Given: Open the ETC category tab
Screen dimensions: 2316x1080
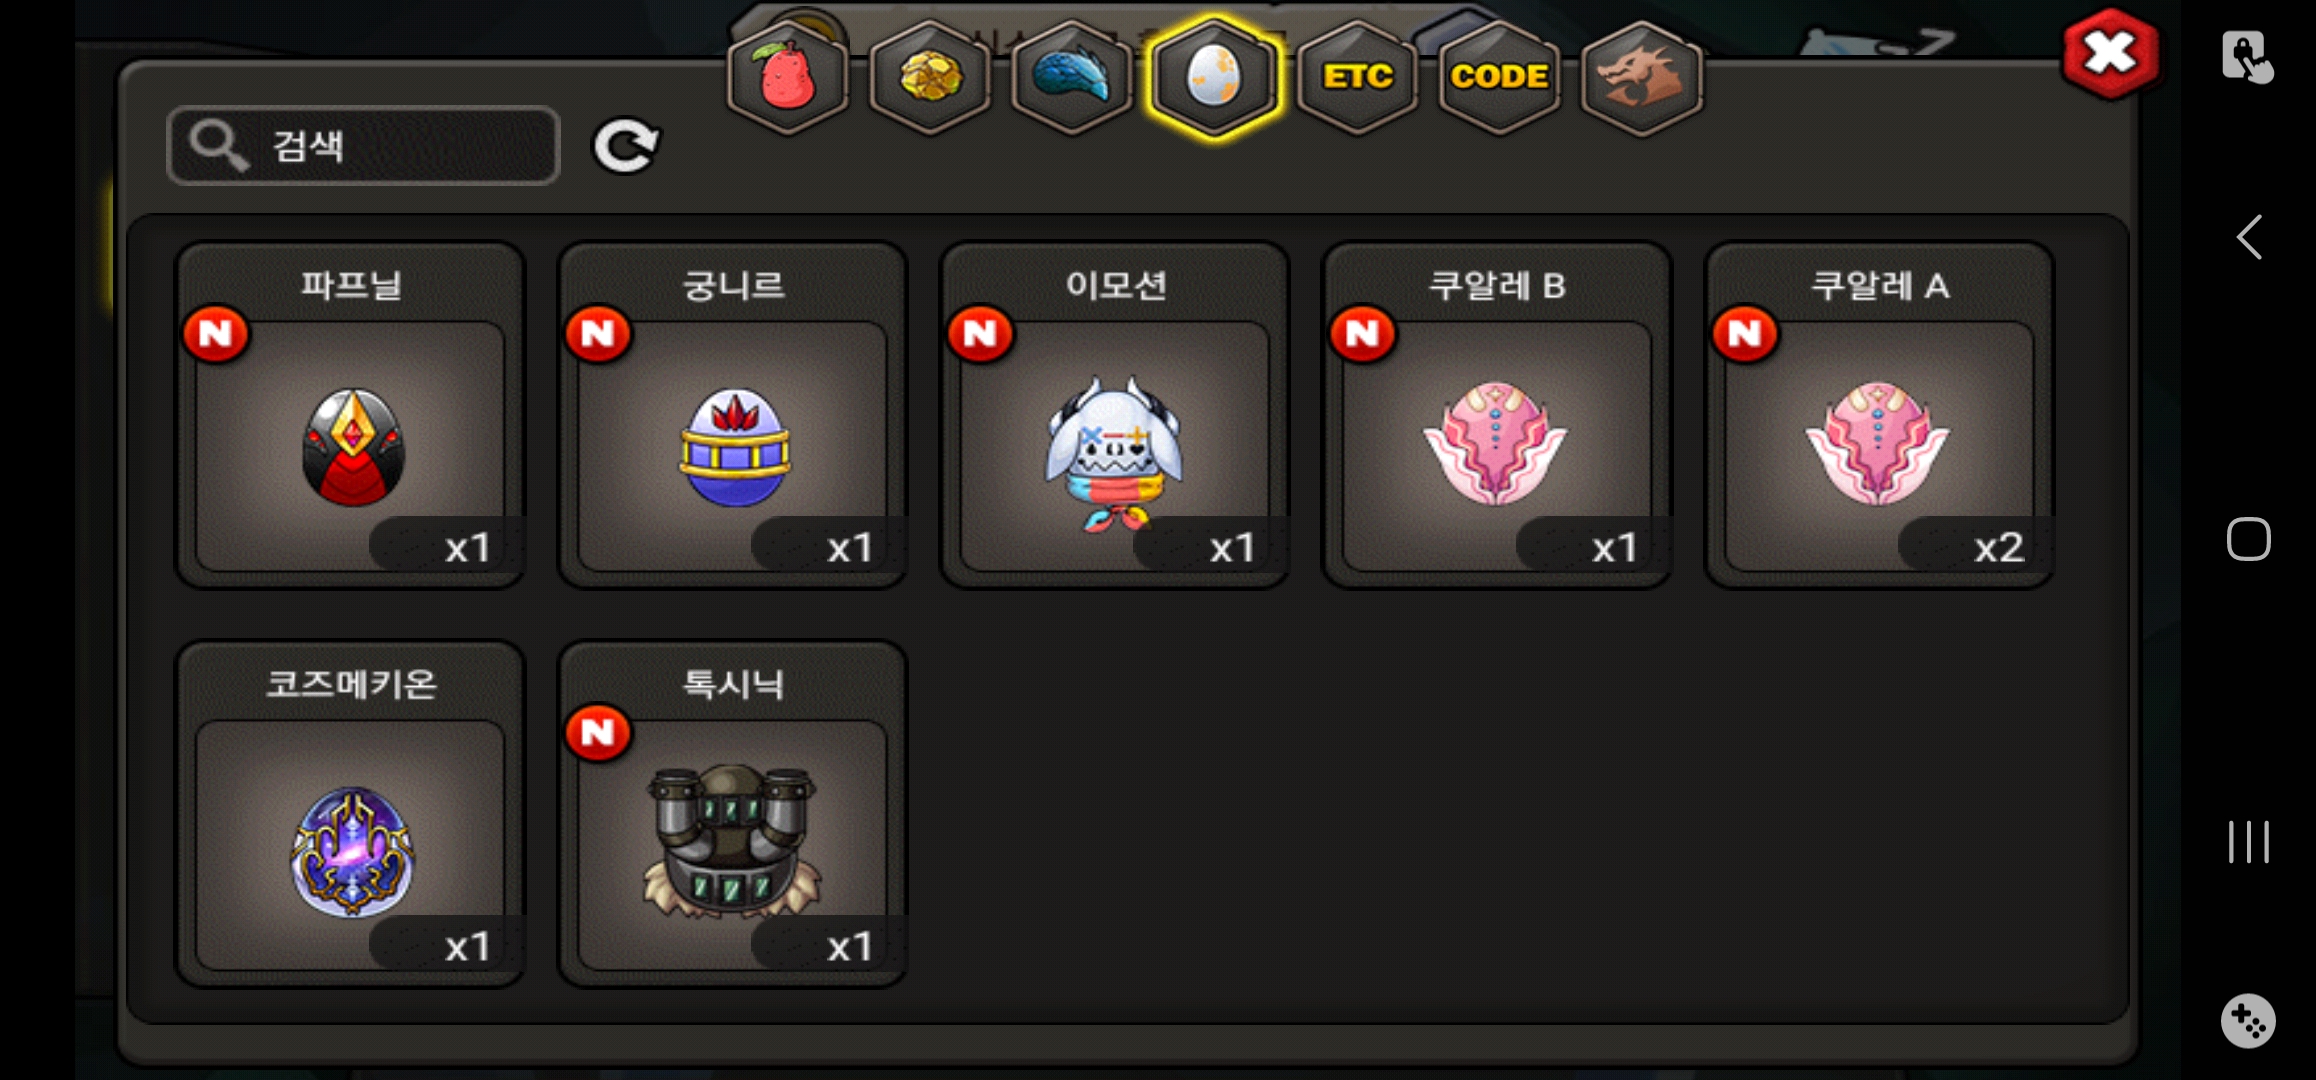Looking at the screenshot, I should [x=1357, y=77].
